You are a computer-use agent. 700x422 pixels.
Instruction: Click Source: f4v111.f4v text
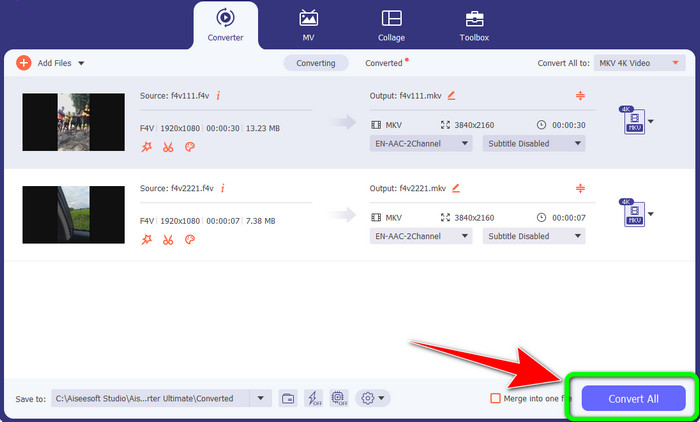[x=175, y=96]
